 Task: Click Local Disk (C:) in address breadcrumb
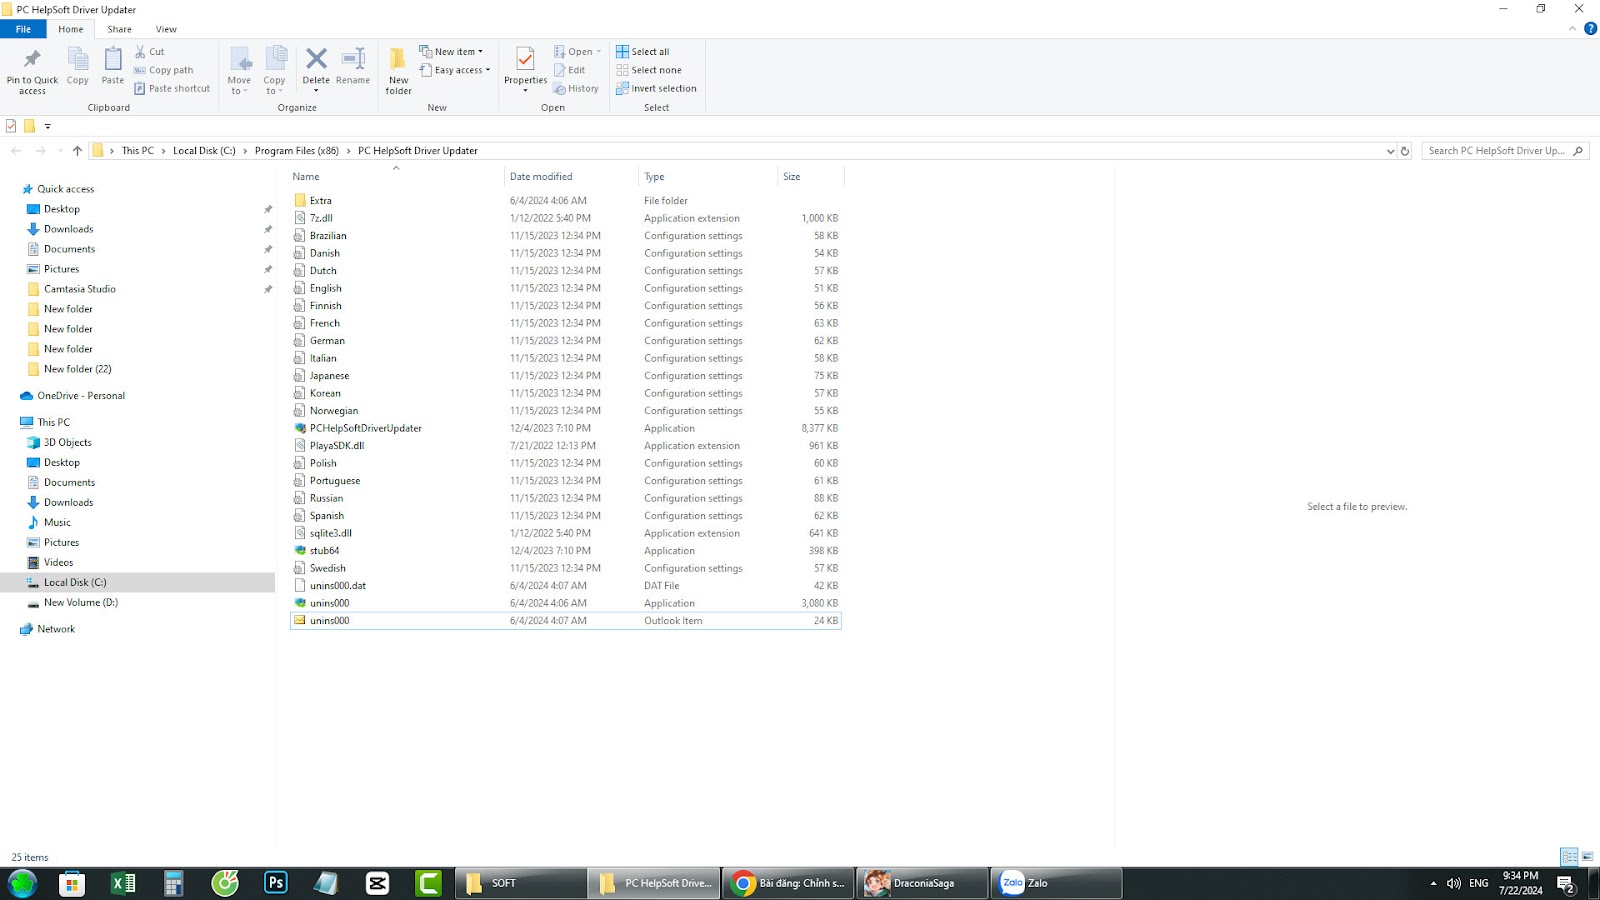click(204, 151)
